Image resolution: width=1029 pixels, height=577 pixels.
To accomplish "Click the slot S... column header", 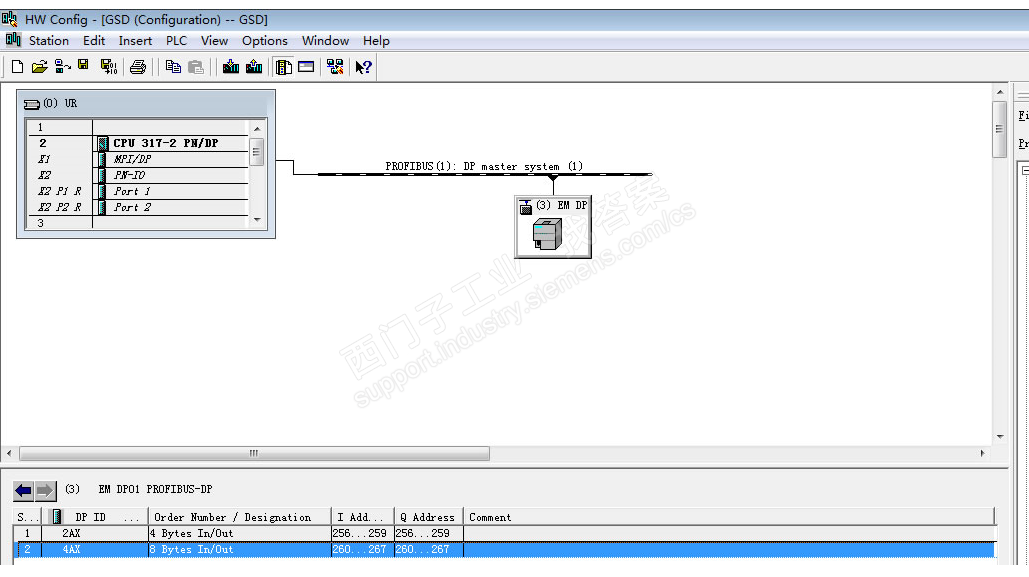I will click(x=28, y=517).
